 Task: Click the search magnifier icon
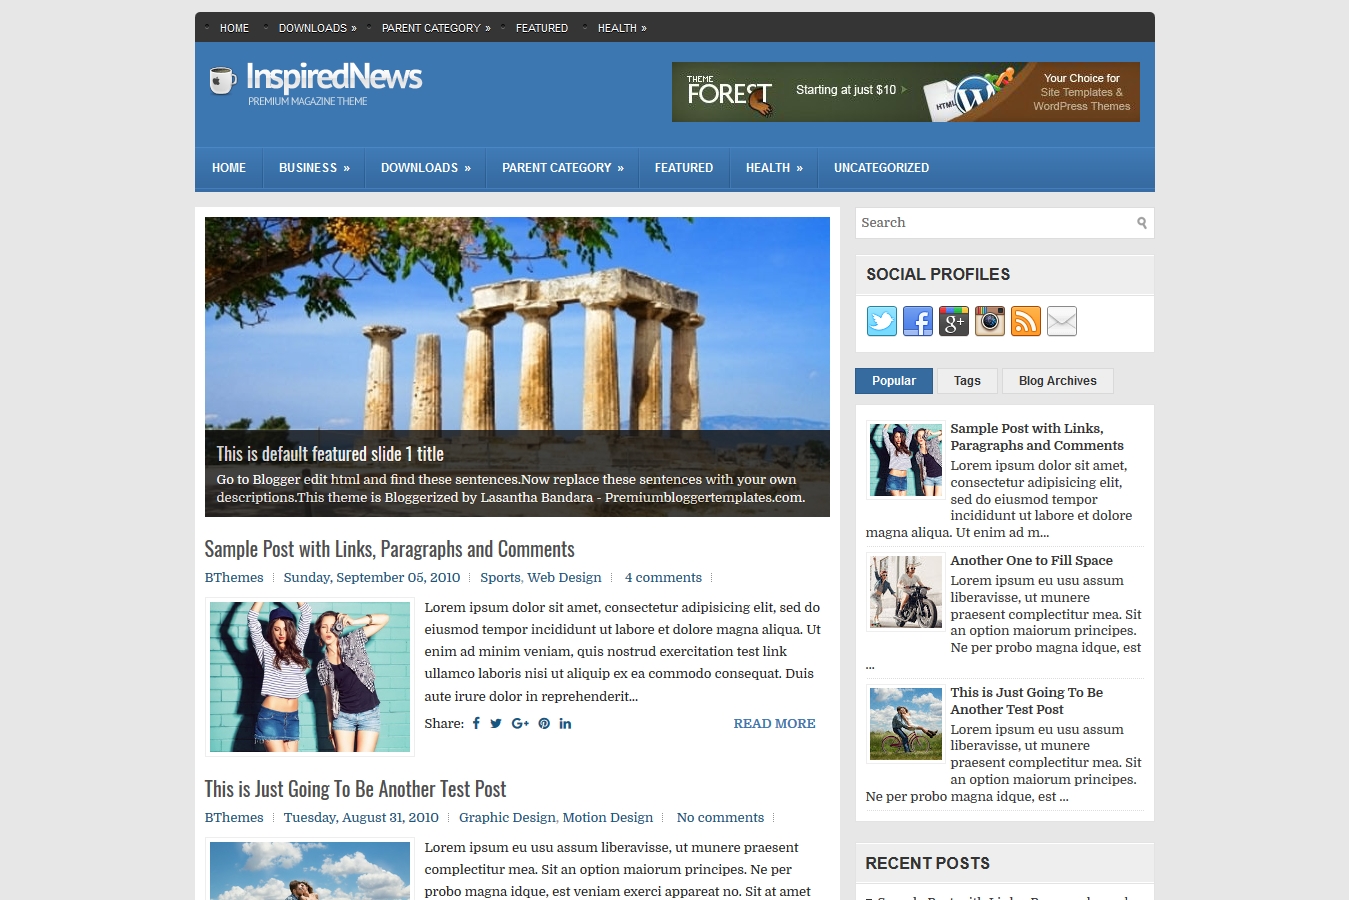[1142, 223]
